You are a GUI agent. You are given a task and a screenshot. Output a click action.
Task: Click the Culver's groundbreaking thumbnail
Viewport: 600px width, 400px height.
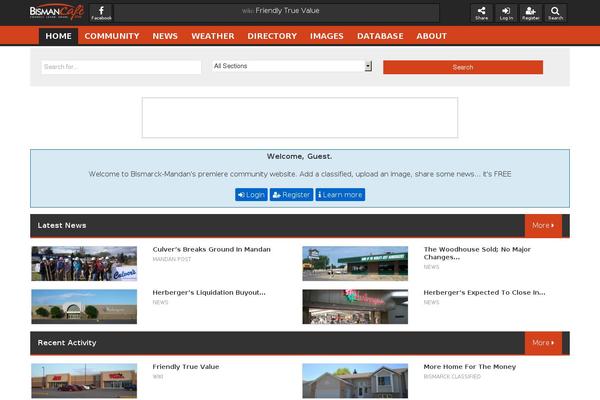pyautogui.click(x=84, y=264)
